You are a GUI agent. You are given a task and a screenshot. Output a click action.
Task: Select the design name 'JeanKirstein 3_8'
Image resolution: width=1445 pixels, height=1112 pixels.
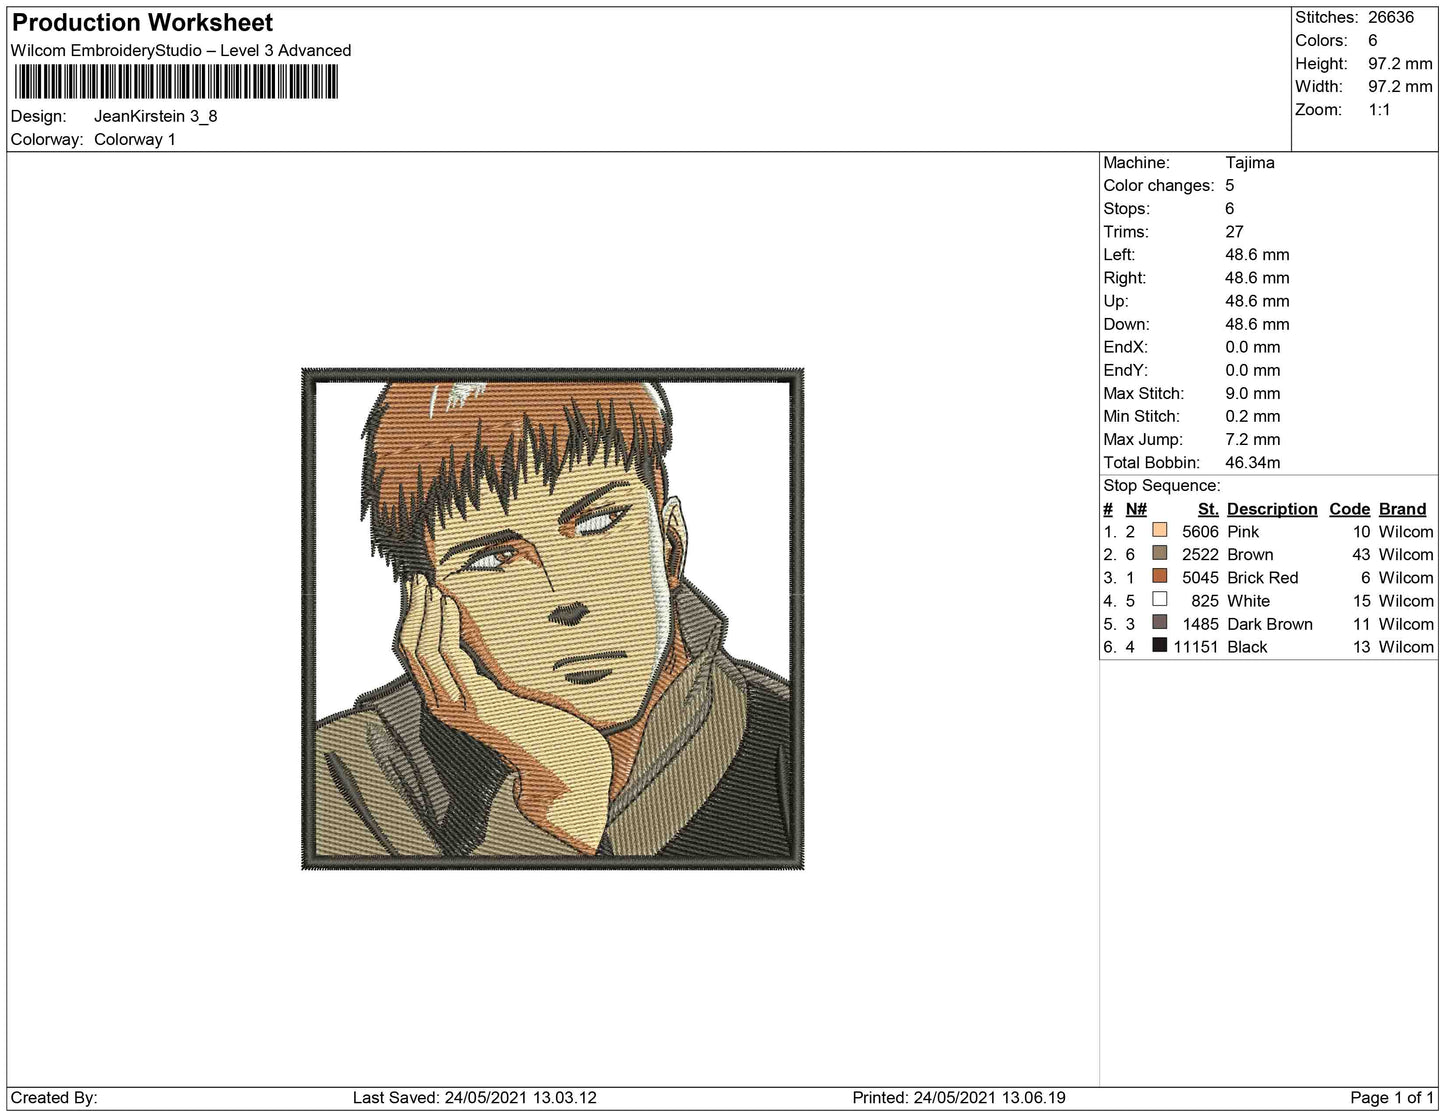click(156, 116)
